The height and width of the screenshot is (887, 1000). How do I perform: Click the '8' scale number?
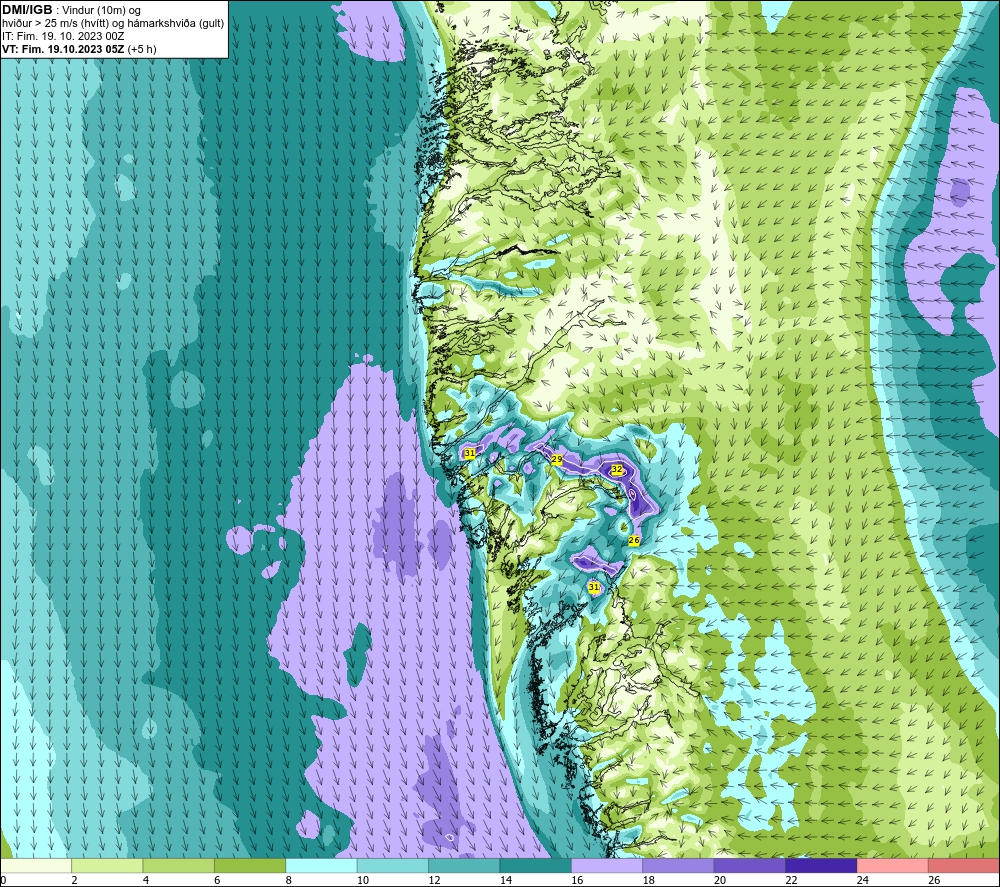(x=289, y=880)
